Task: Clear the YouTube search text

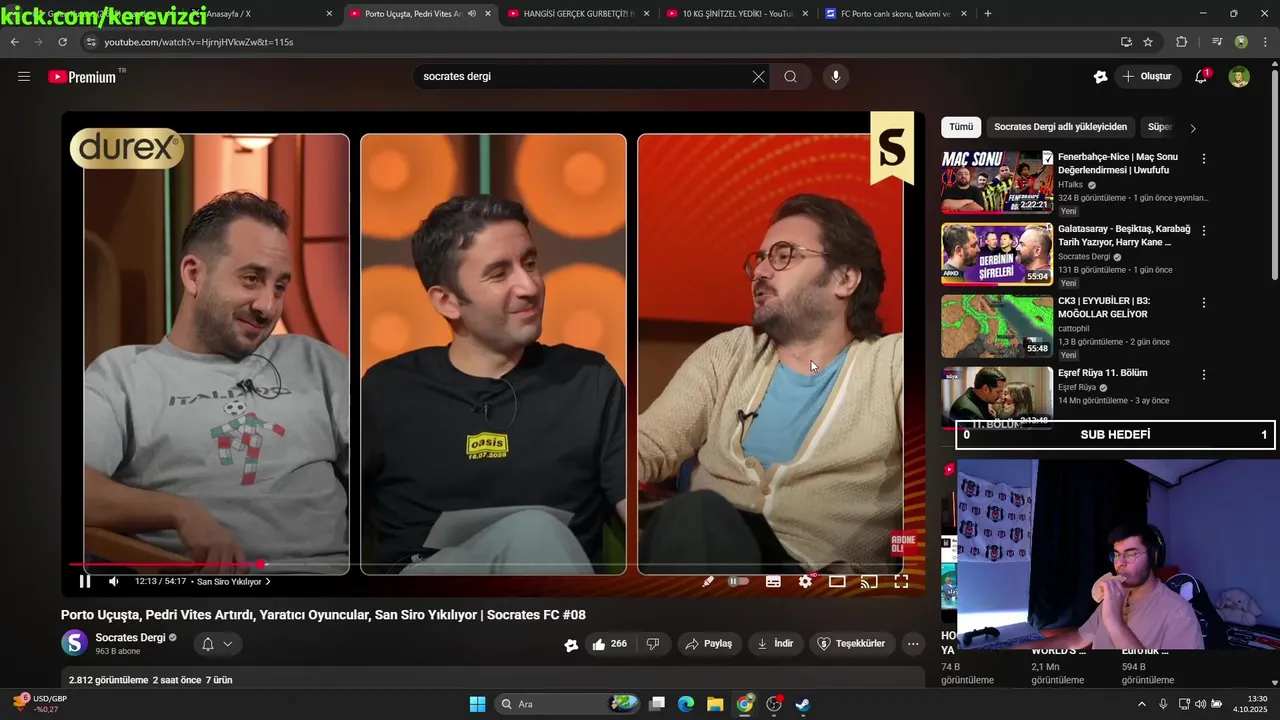Action: coord(758,76)
